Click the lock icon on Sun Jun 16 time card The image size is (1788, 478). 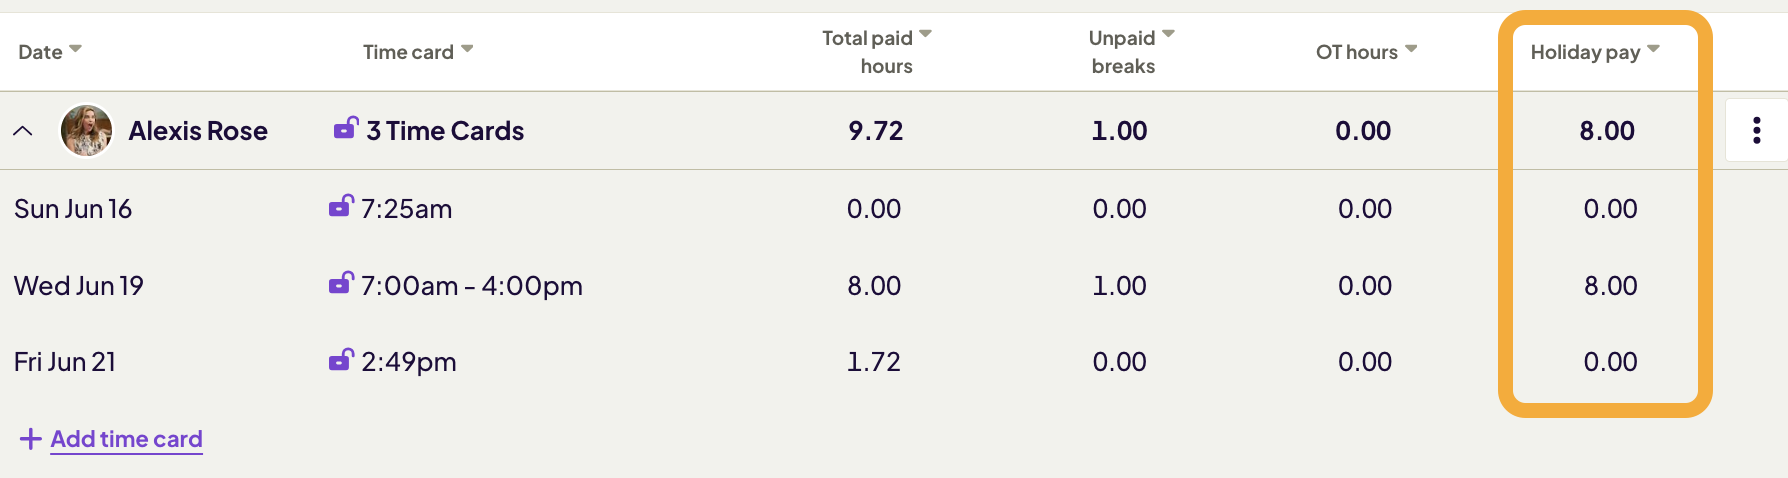point(341,207)
